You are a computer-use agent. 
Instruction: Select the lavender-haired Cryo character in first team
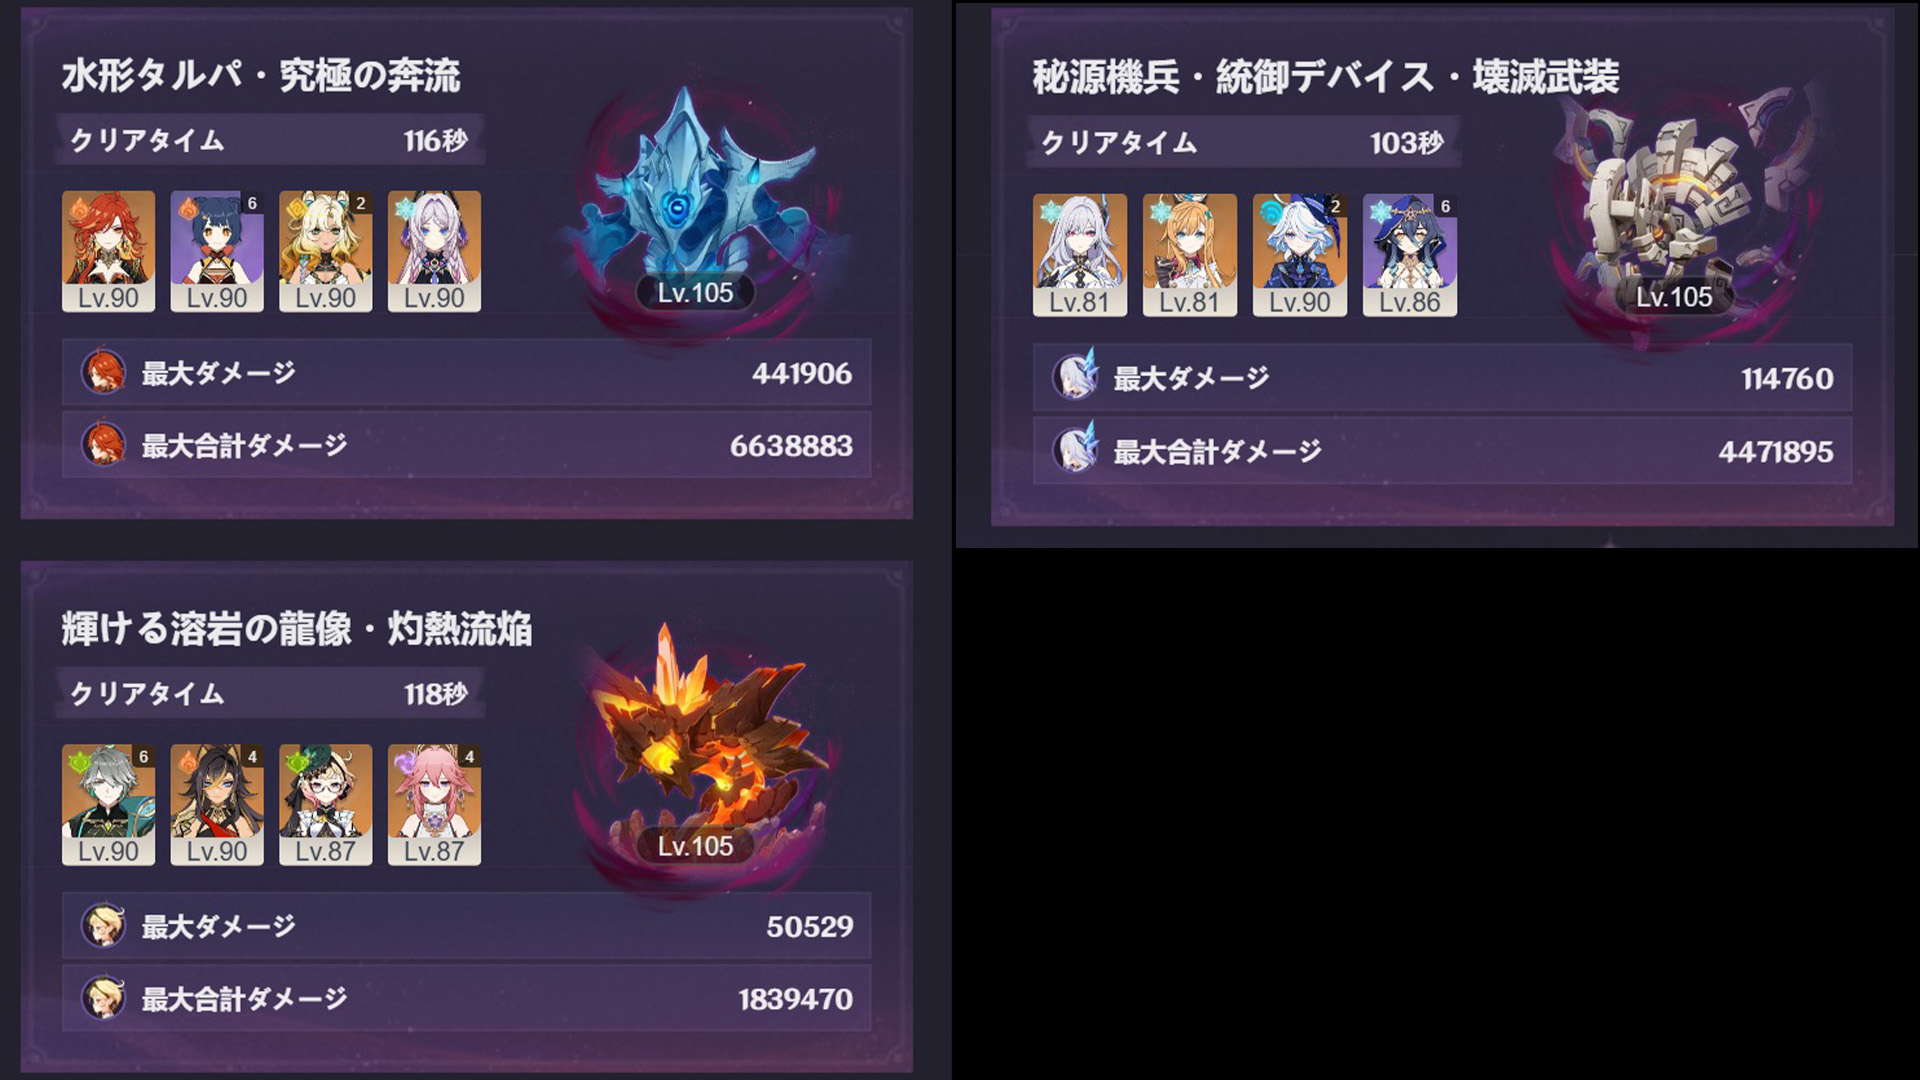pyautogui.click(x=434, y=251)
